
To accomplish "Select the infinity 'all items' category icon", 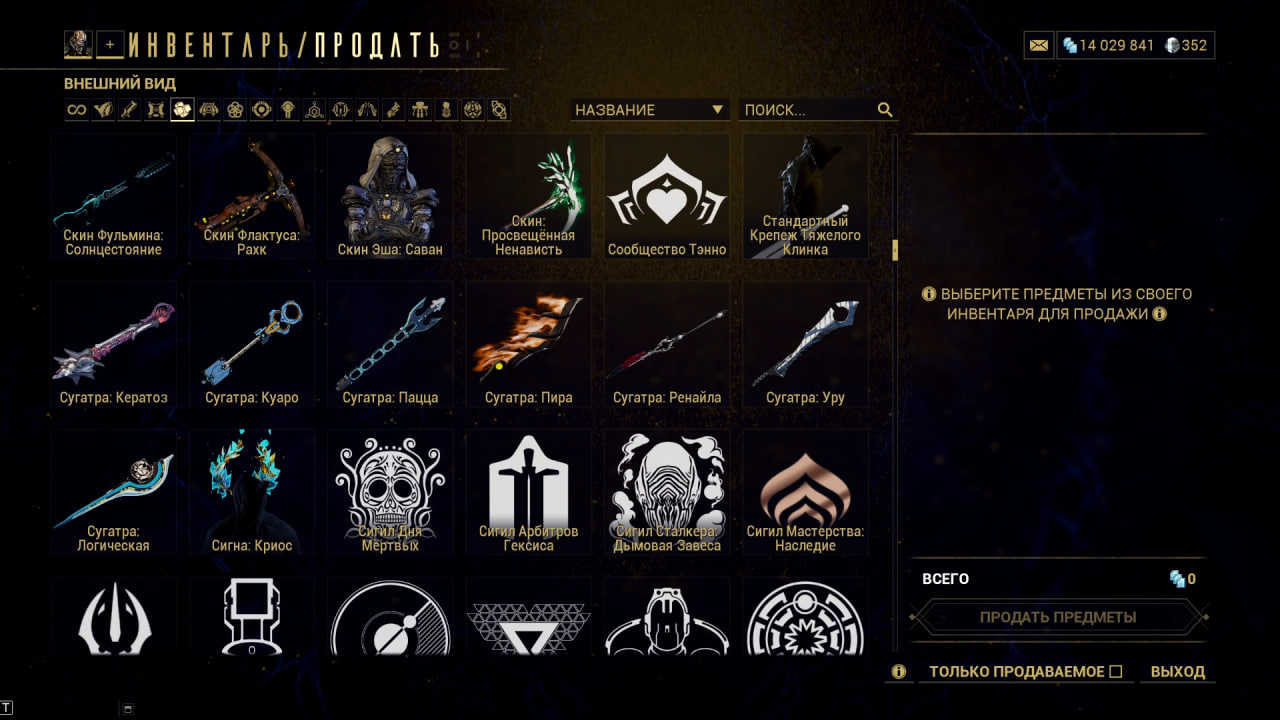I will 77,110.
